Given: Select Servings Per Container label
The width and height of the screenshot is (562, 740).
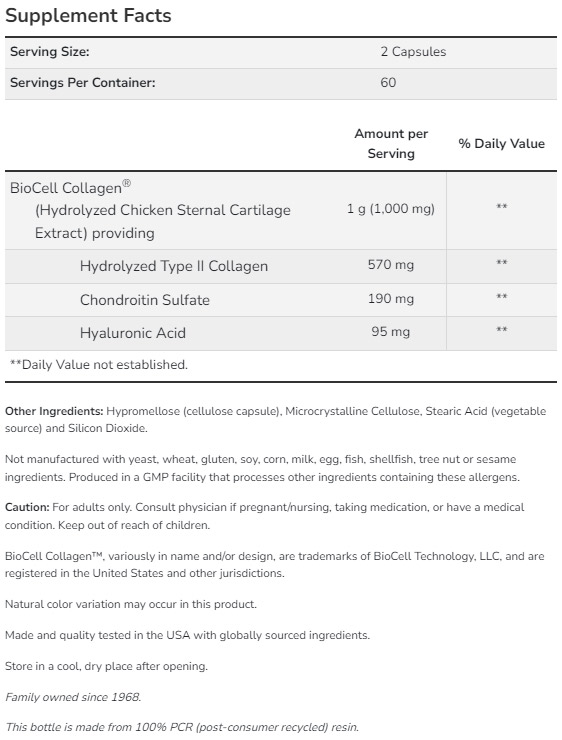Looking at the screenshot, I should pyautogui.click(x=83, y=83).
